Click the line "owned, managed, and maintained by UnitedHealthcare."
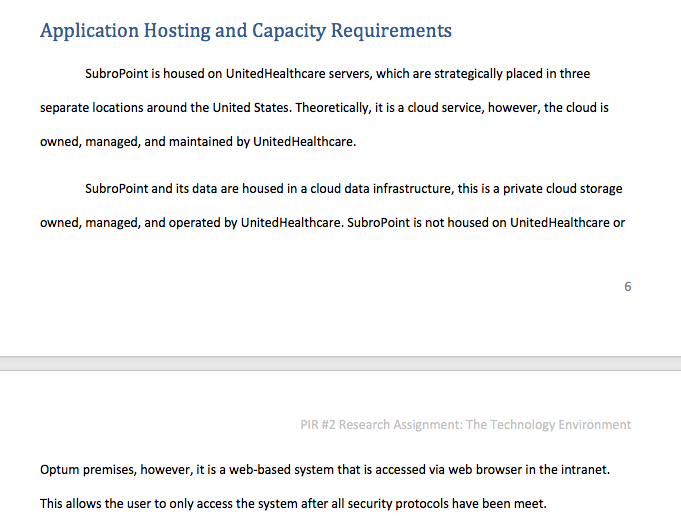The height and width of the screenshot is (532, 681). 198,142
